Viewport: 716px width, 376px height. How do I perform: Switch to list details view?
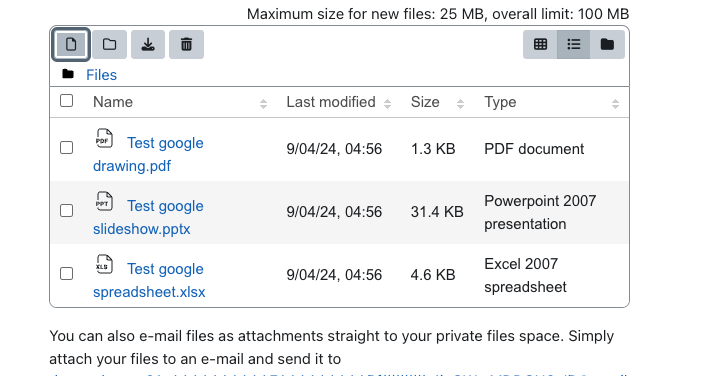pos(574,44)
